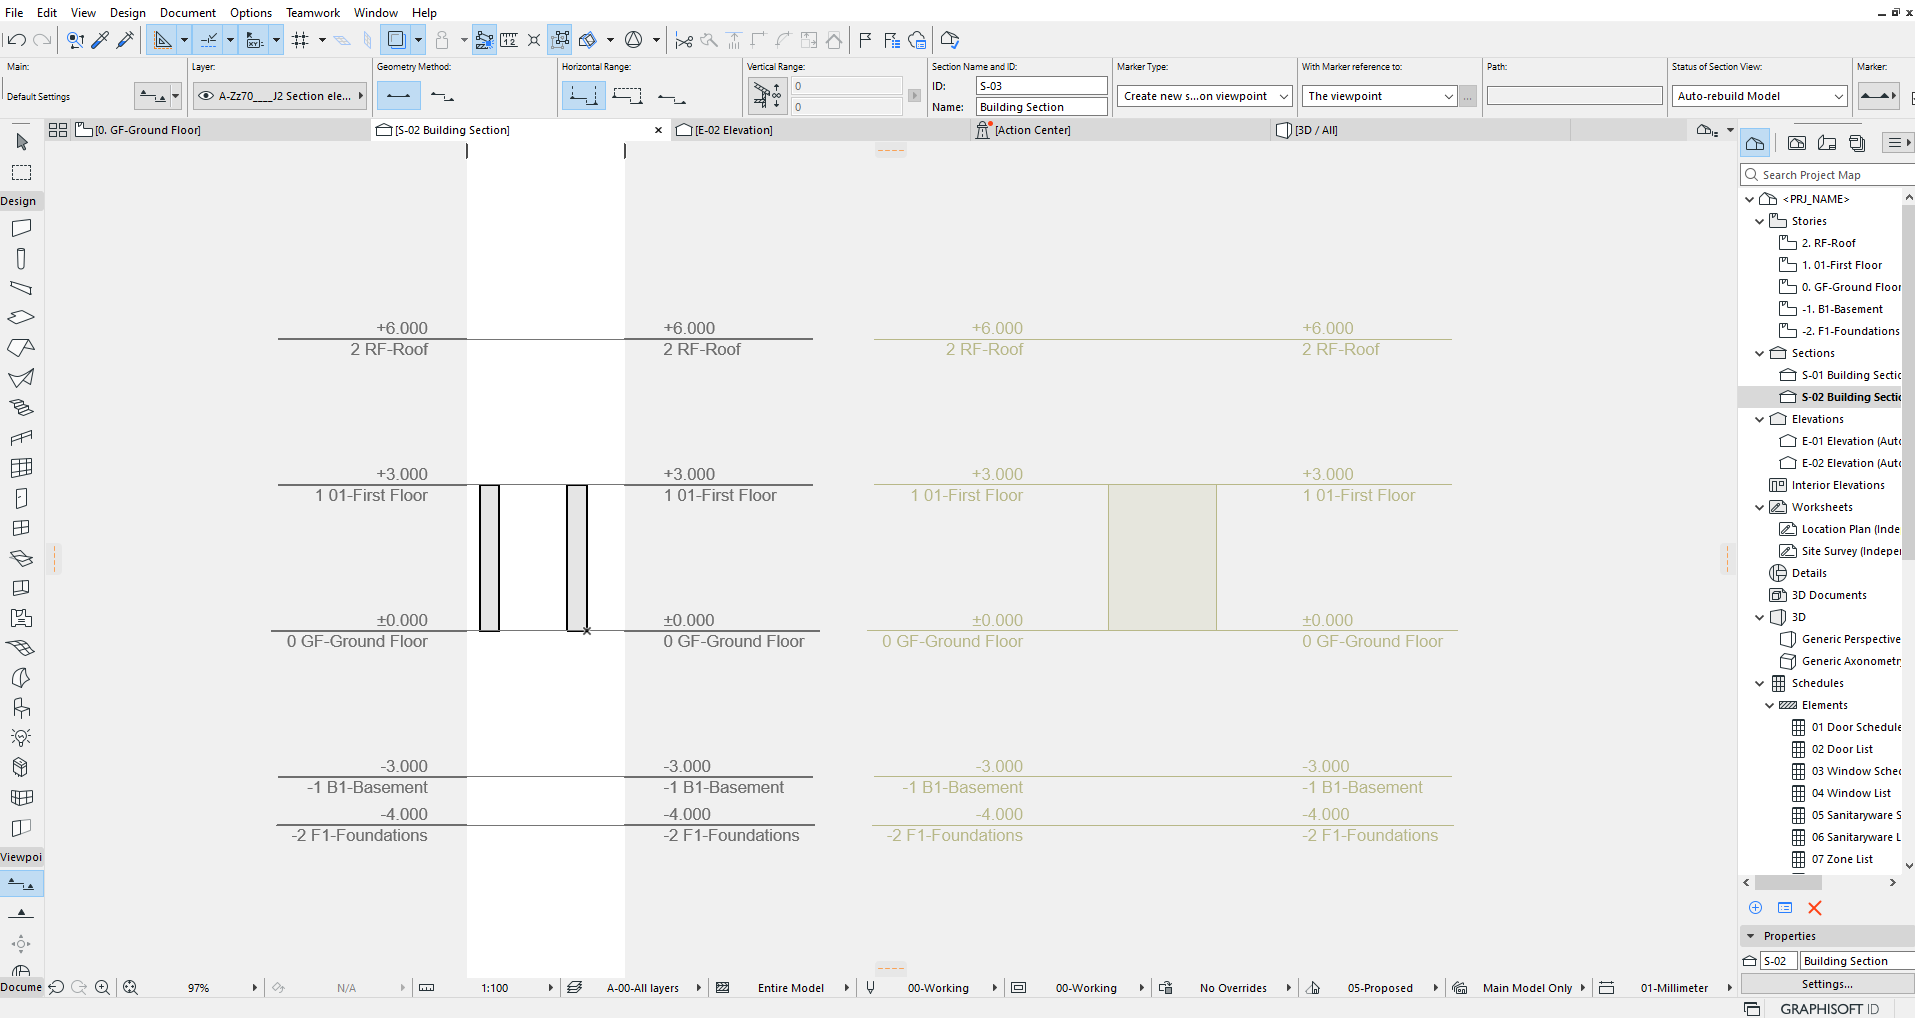
Task: Click the Search Project Map field
Action: (x=1825, y=174)
